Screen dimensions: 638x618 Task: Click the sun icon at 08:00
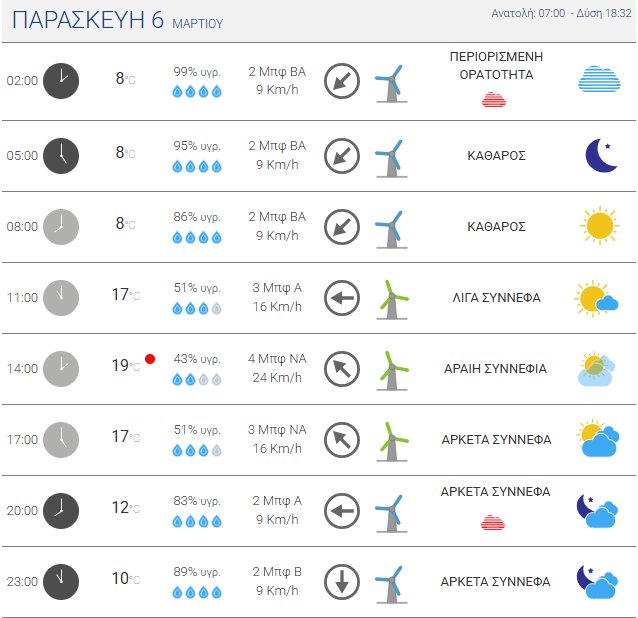(x=599, y=226)
